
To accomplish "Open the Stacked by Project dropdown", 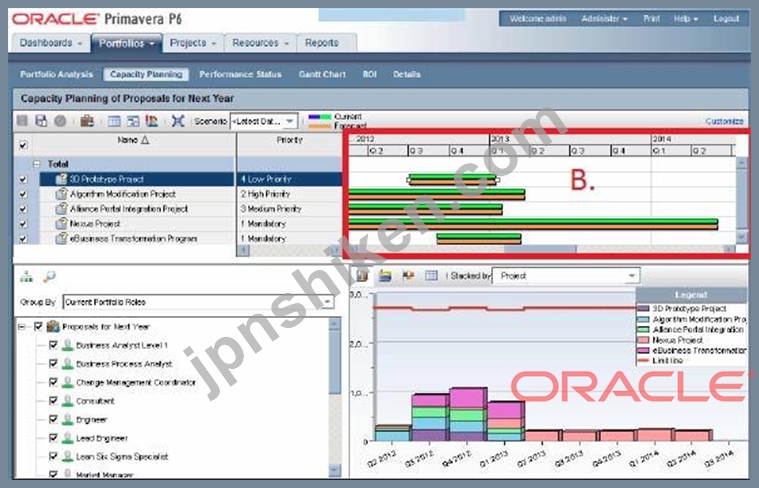I will (x=631, y=275).
